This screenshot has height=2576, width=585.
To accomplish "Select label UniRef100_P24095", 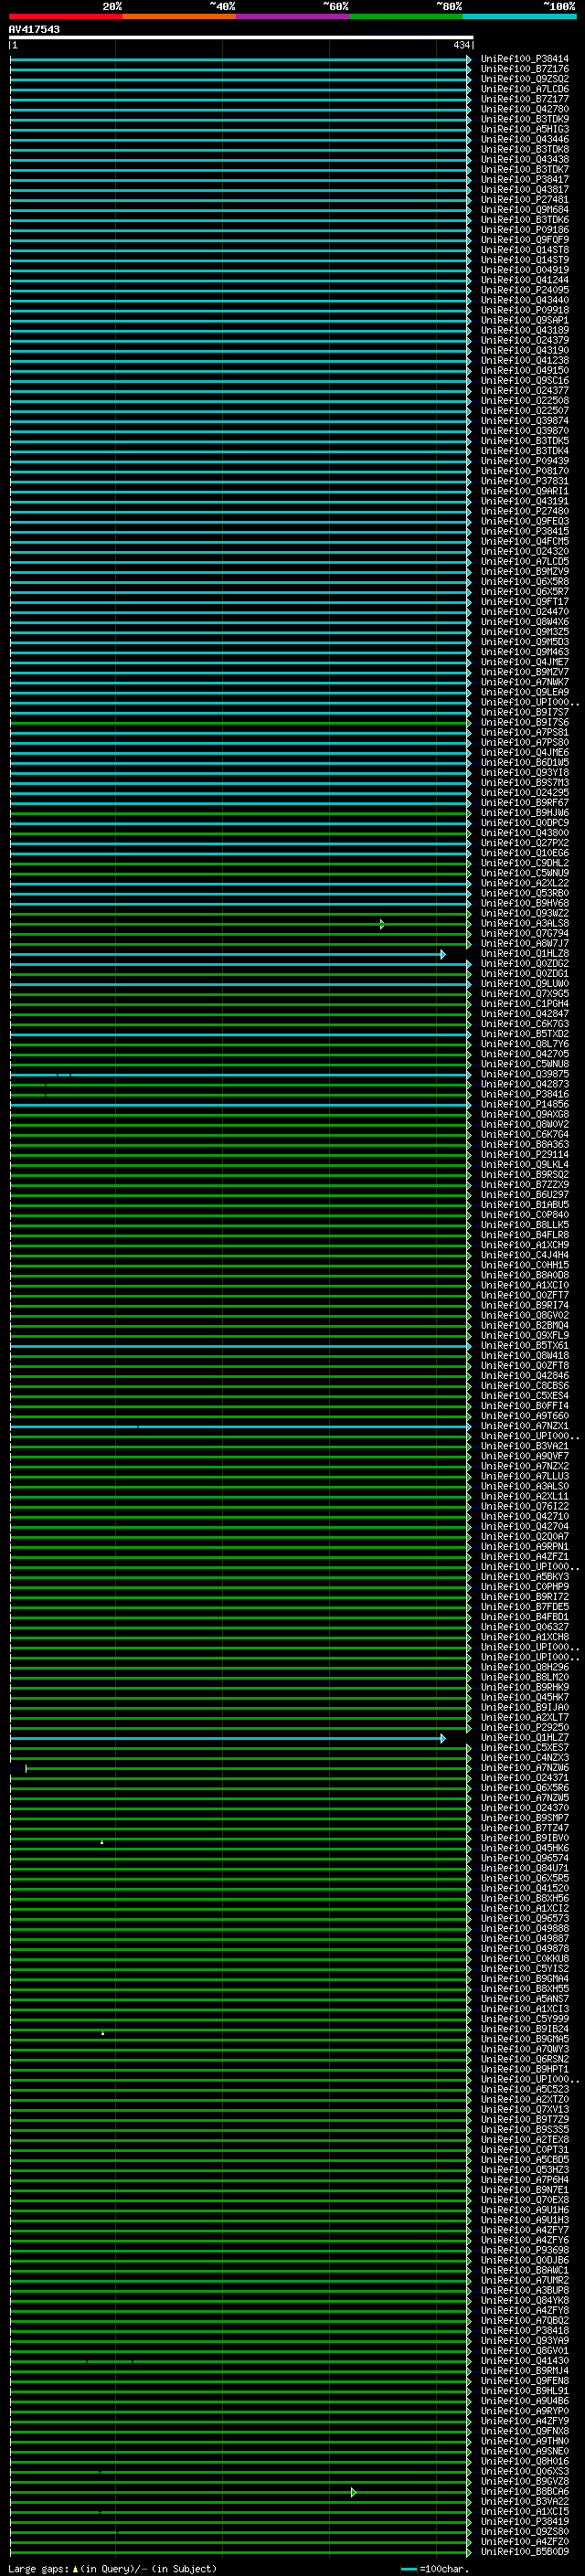I will (x=525, y=290).
